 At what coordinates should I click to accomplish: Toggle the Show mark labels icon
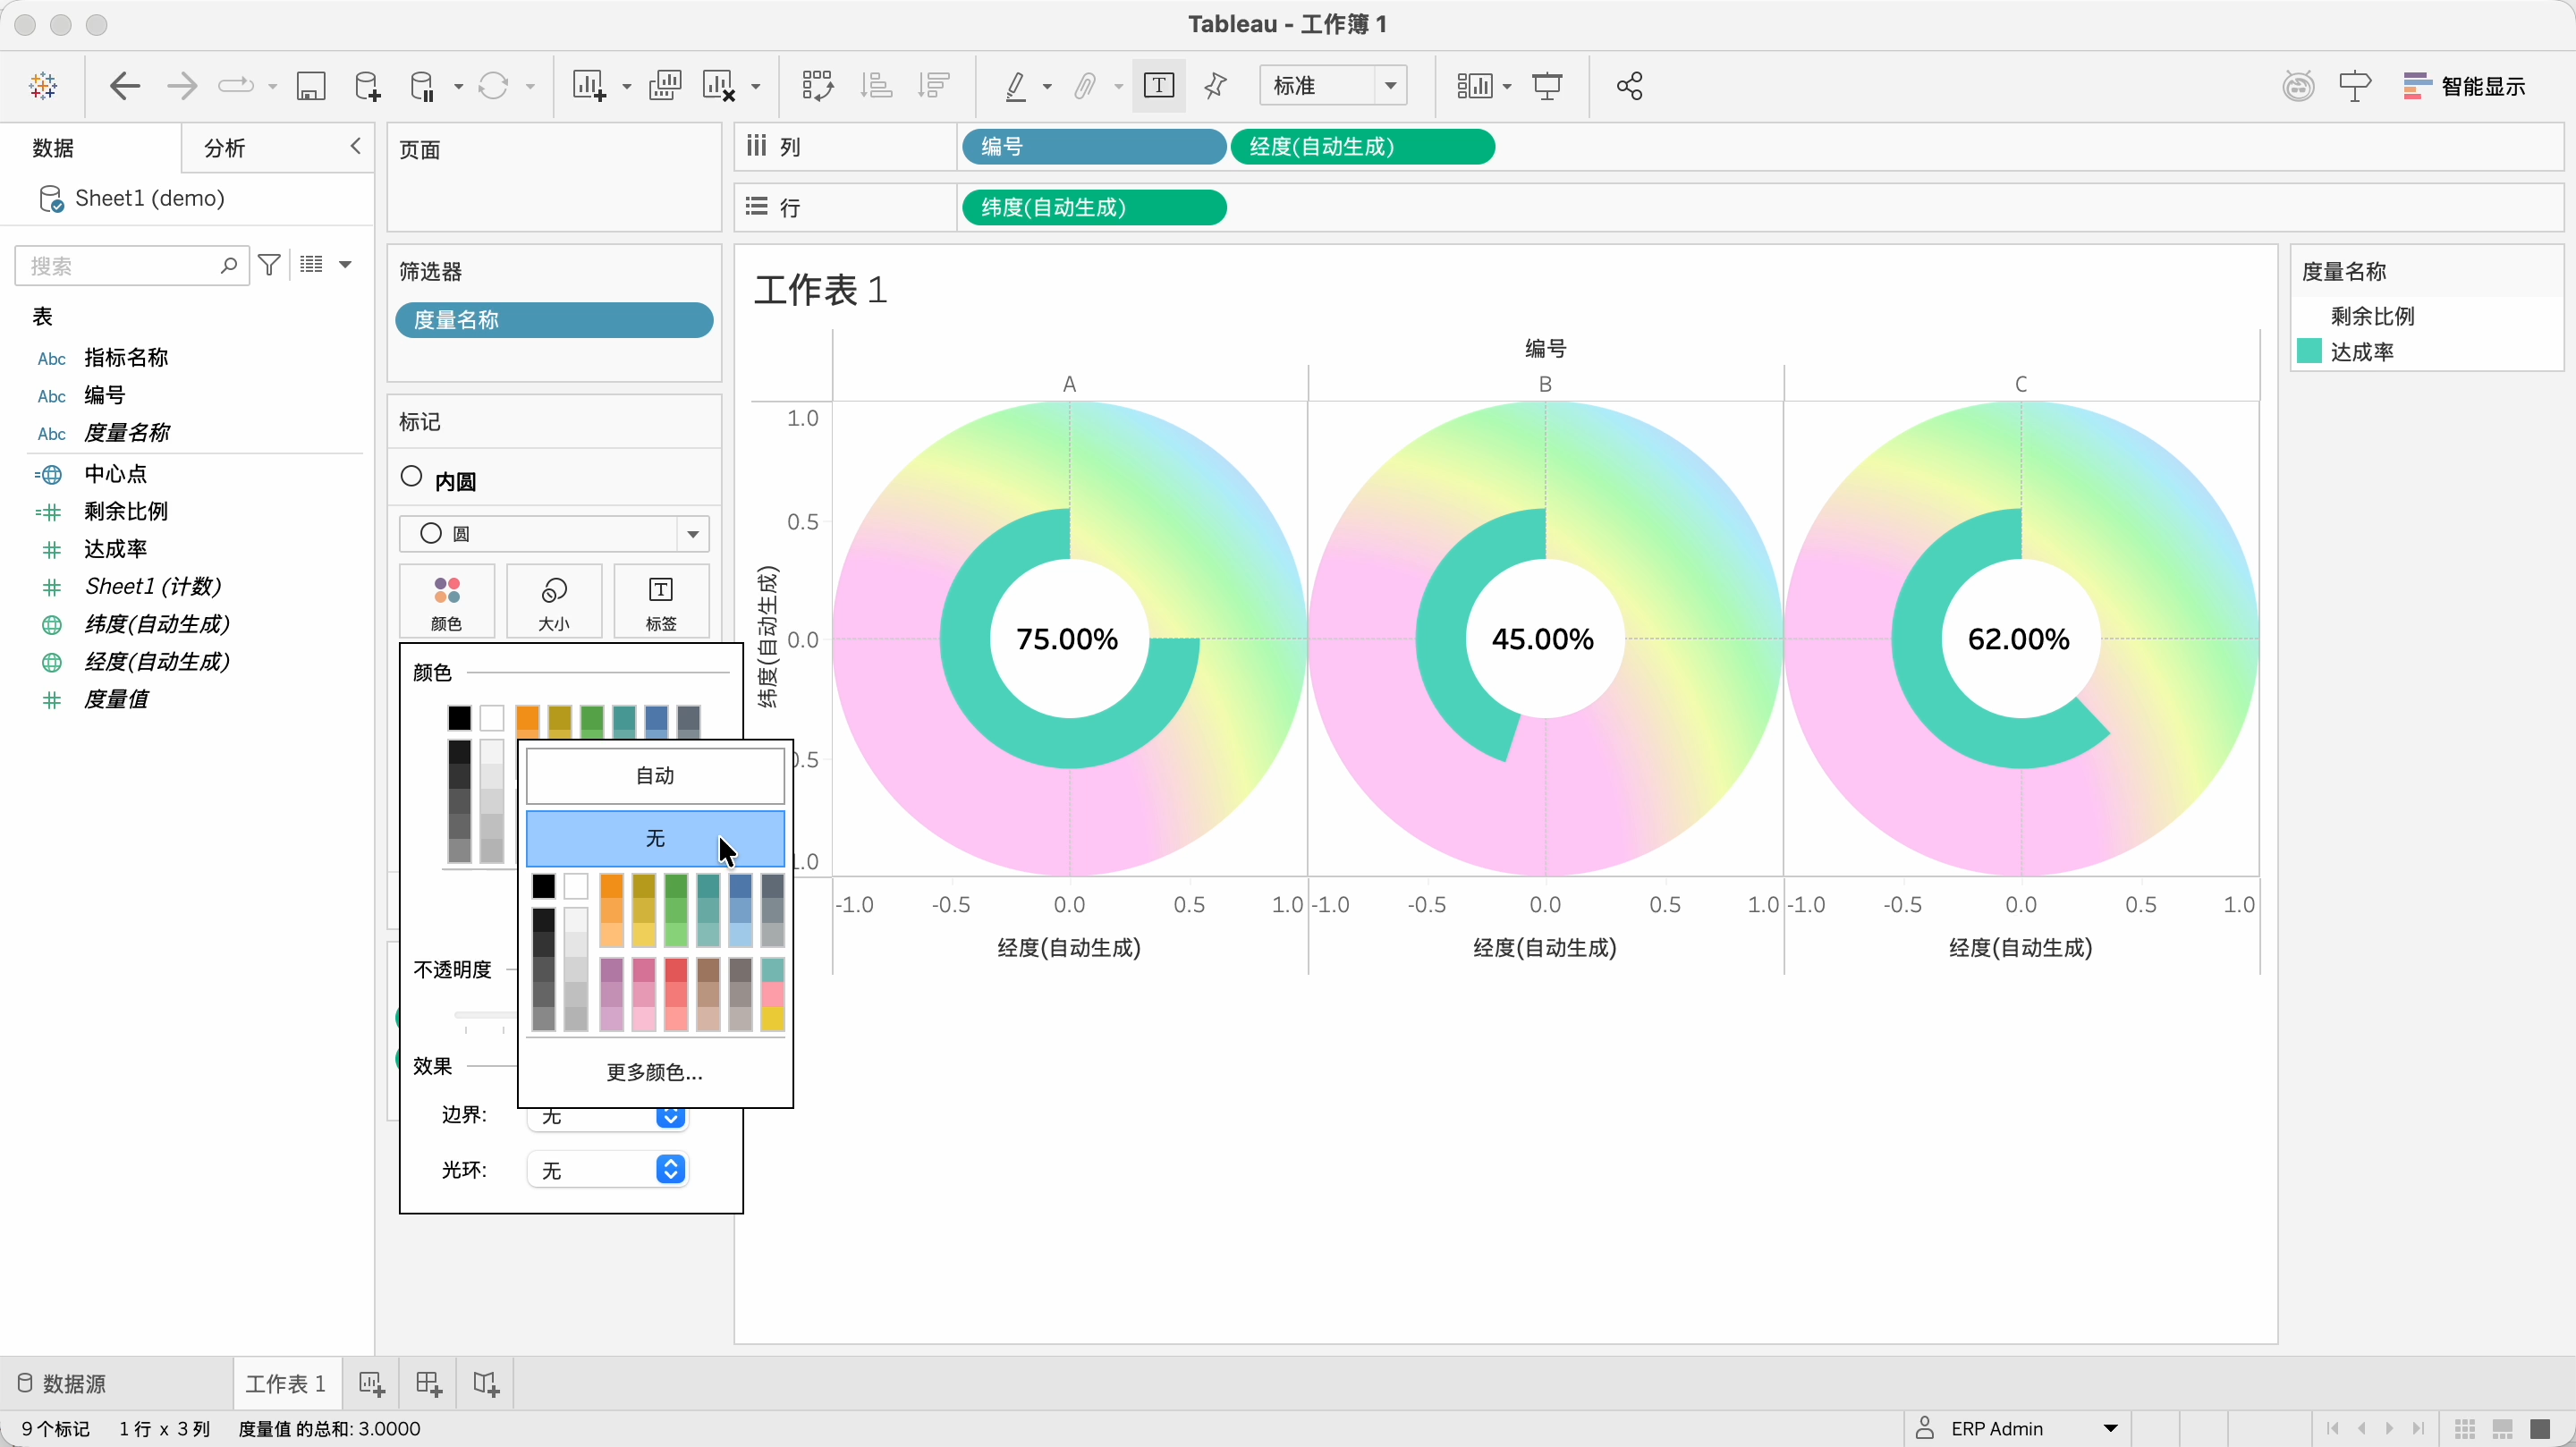[x=1158, y=86]
